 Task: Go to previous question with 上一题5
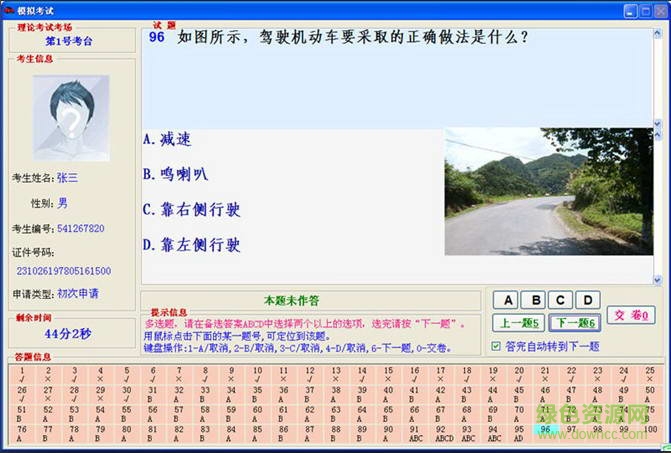click(520, 323)
